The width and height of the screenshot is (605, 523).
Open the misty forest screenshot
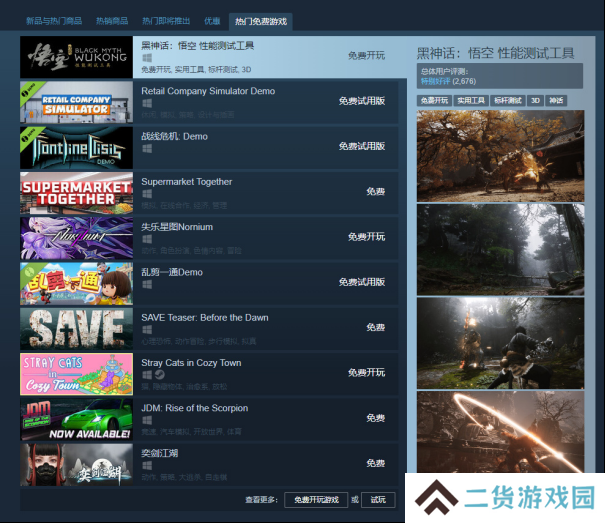(500, 250)
